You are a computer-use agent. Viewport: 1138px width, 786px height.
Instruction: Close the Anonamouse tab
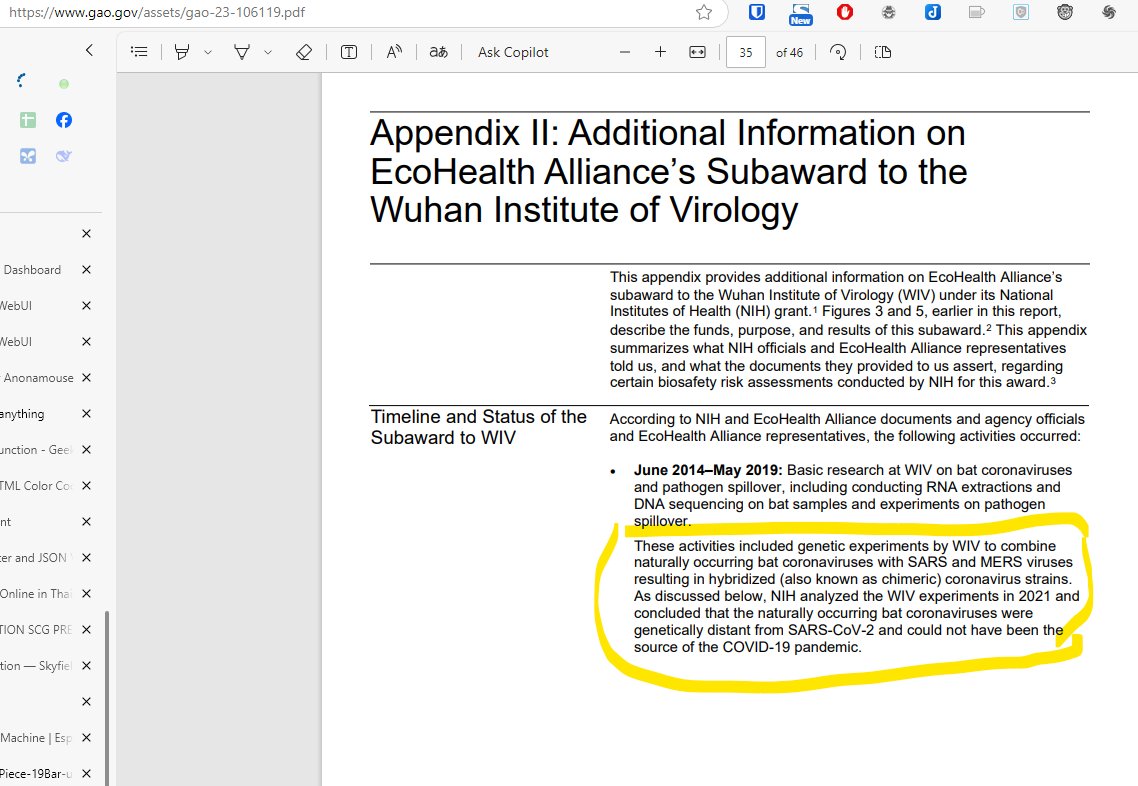86,378
